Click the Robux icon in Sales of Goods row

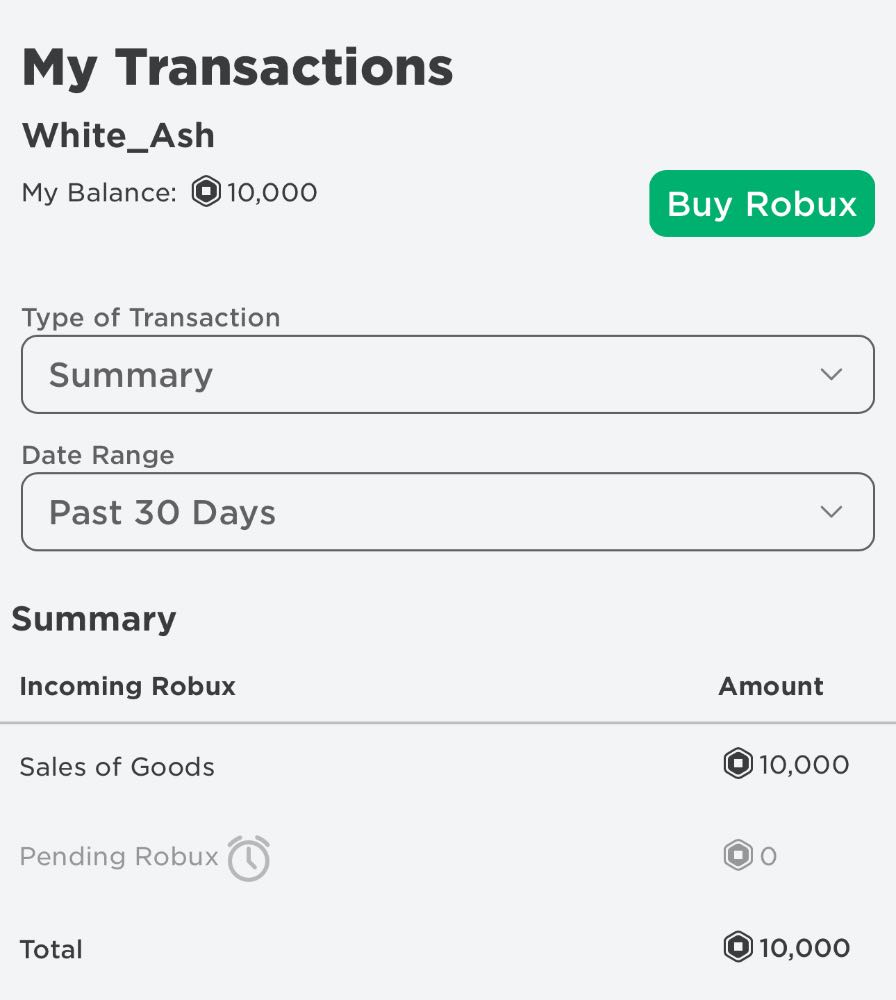(x=737, y=765)
